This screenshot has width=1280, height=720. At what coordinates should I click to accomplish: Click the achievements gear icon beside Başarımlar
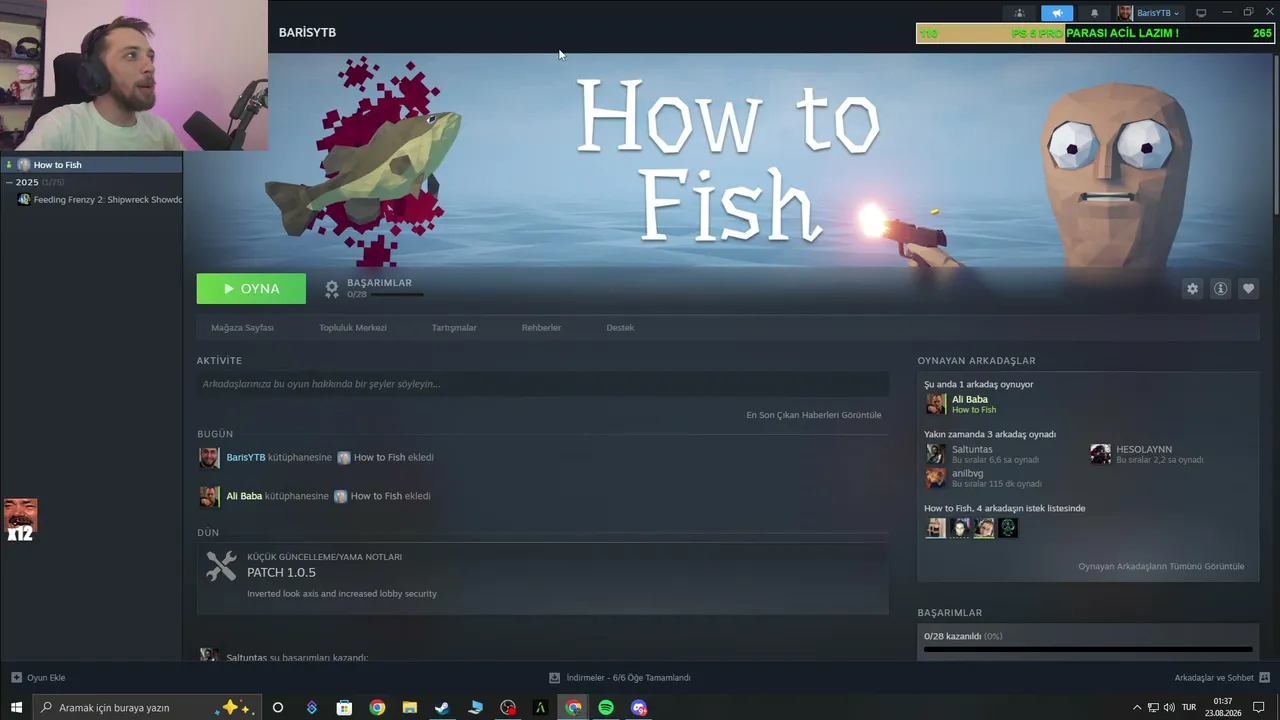[332, 289]
